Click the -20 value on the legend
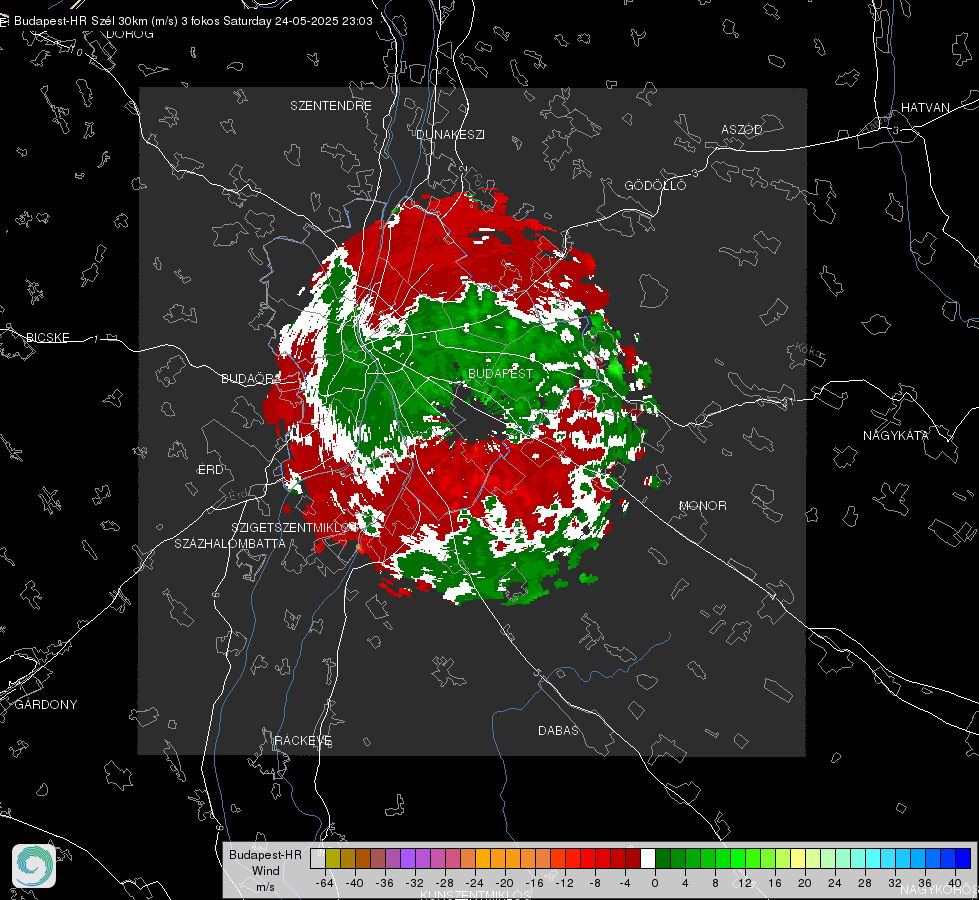This screenshot has width=979, height=900. coord(504,883)
